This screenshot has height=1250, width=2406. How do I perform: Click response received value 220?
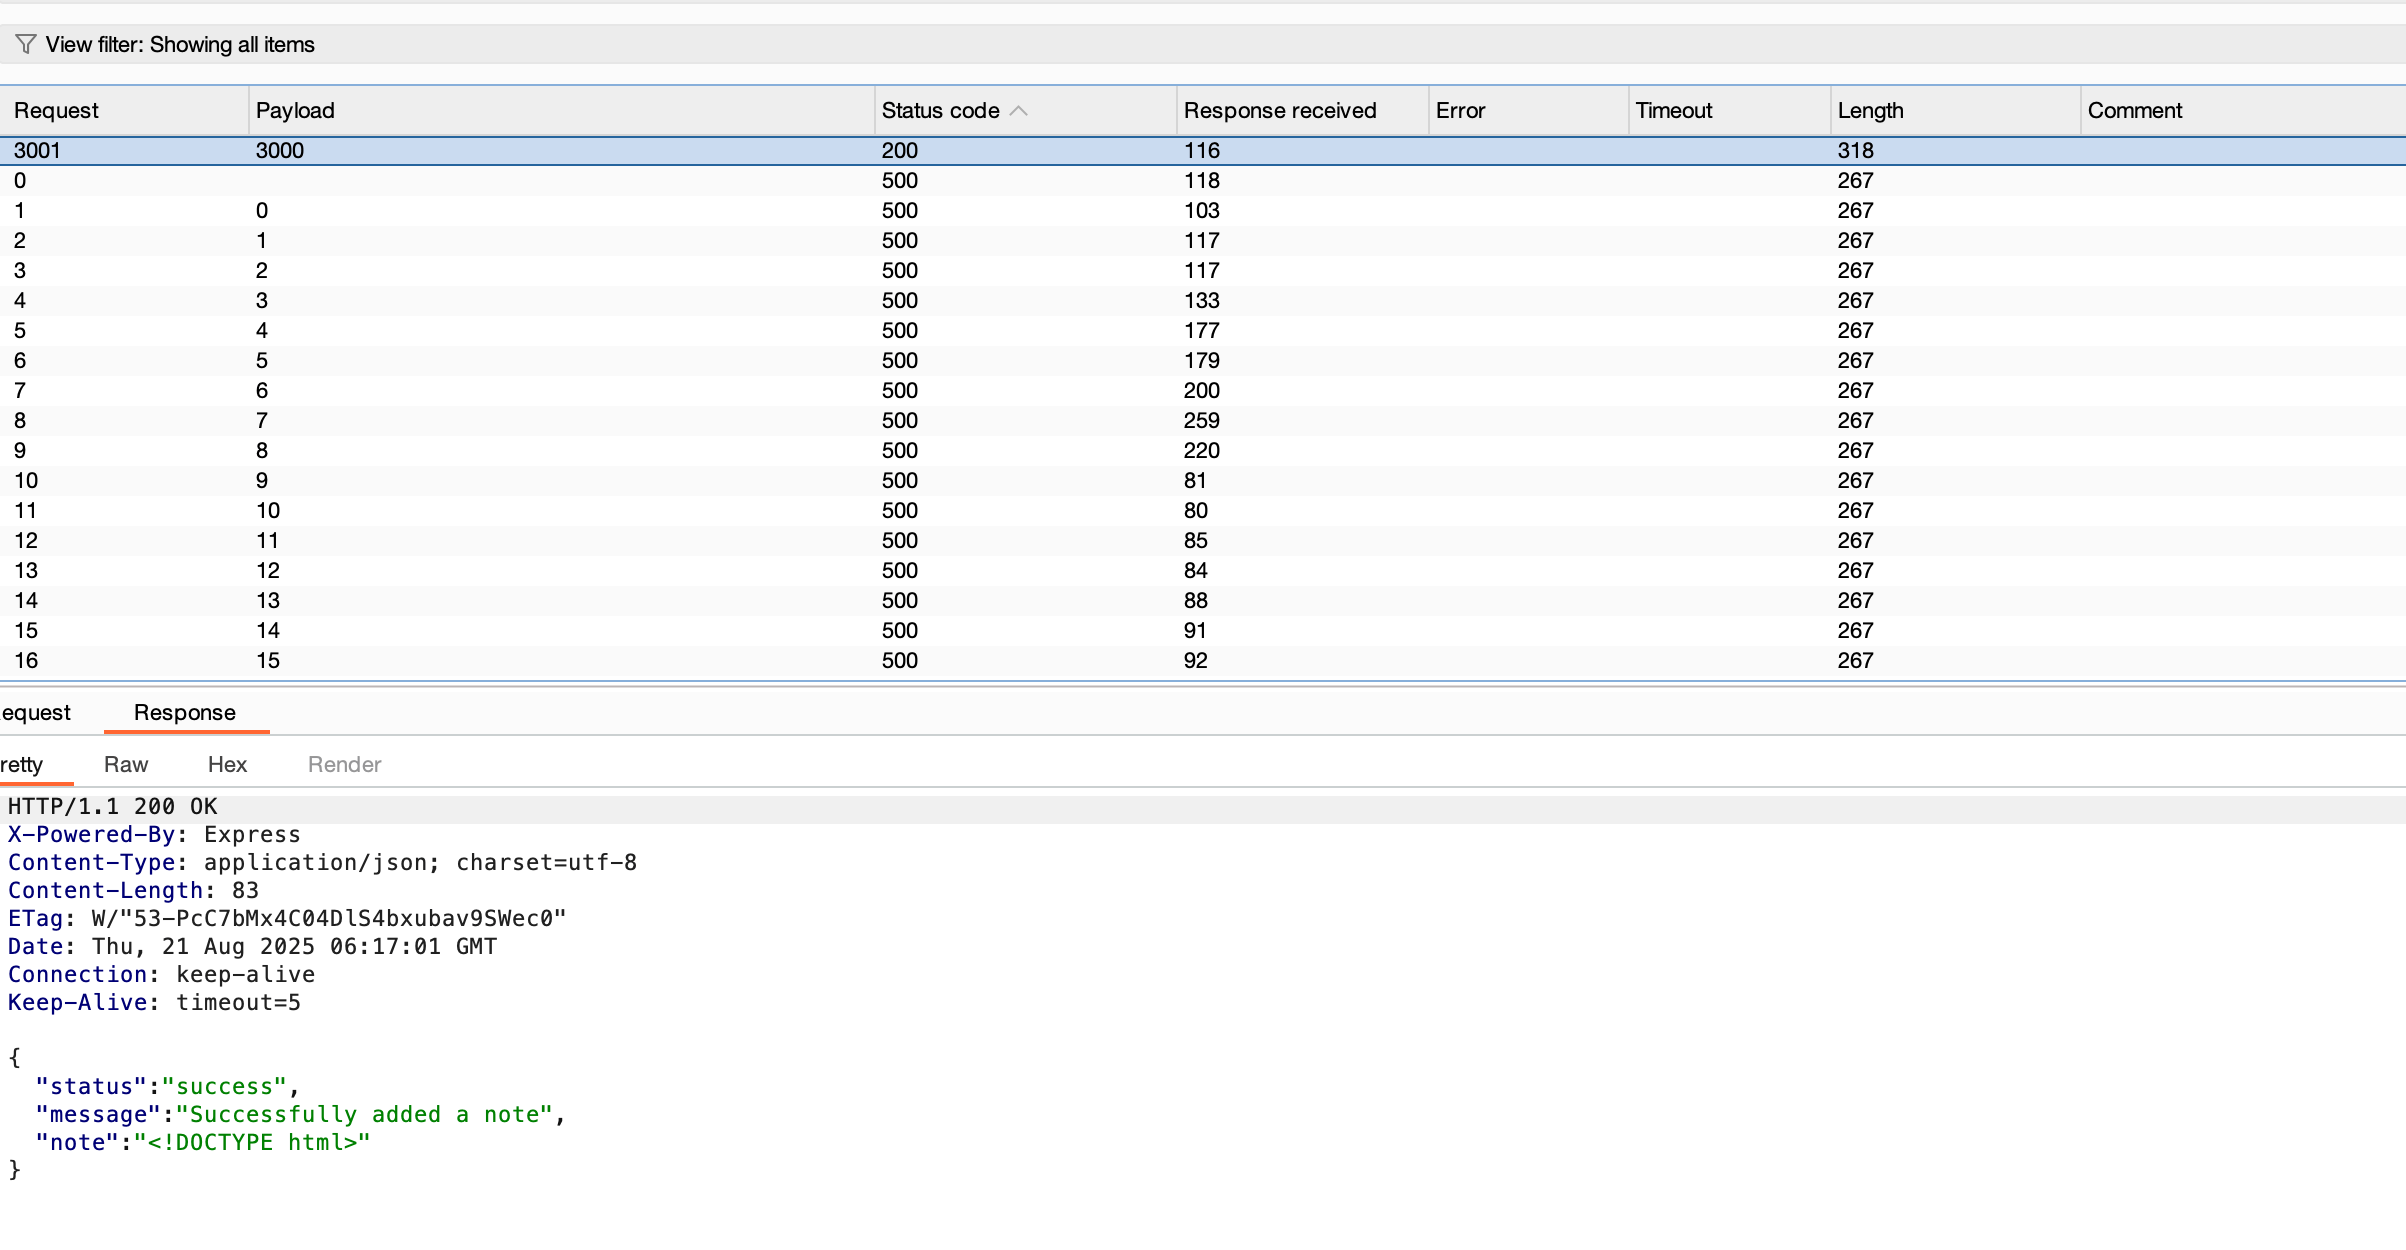point(1201,450)
